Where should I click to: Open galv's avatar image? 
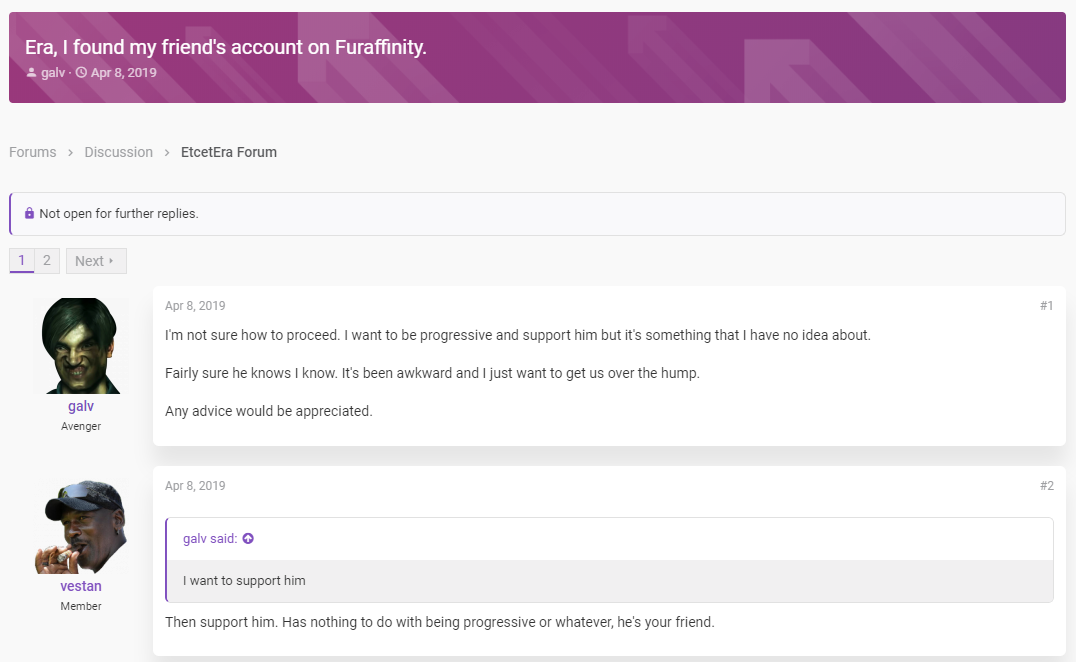tap(81, 346)
